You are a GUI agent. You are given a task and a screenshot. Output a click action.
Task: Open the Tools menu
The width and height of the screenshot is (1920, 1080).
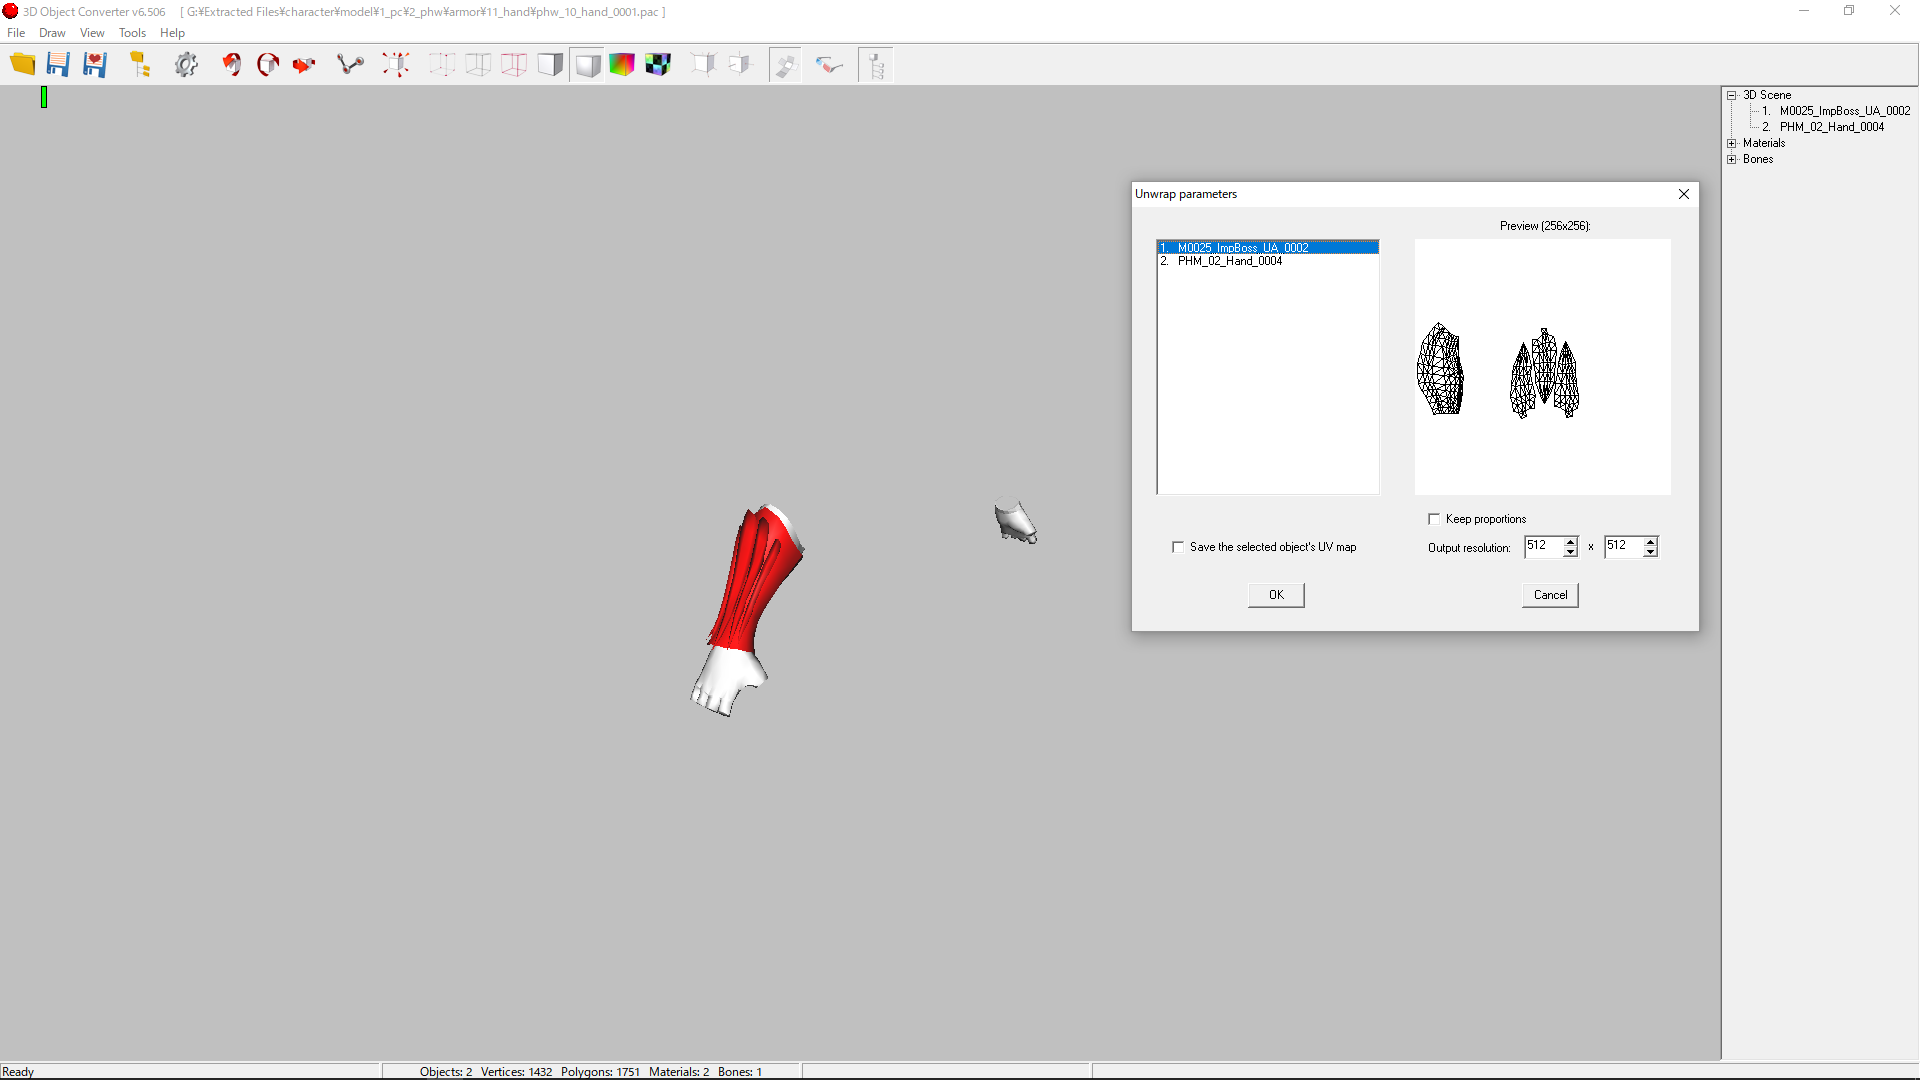coord(132,33)
